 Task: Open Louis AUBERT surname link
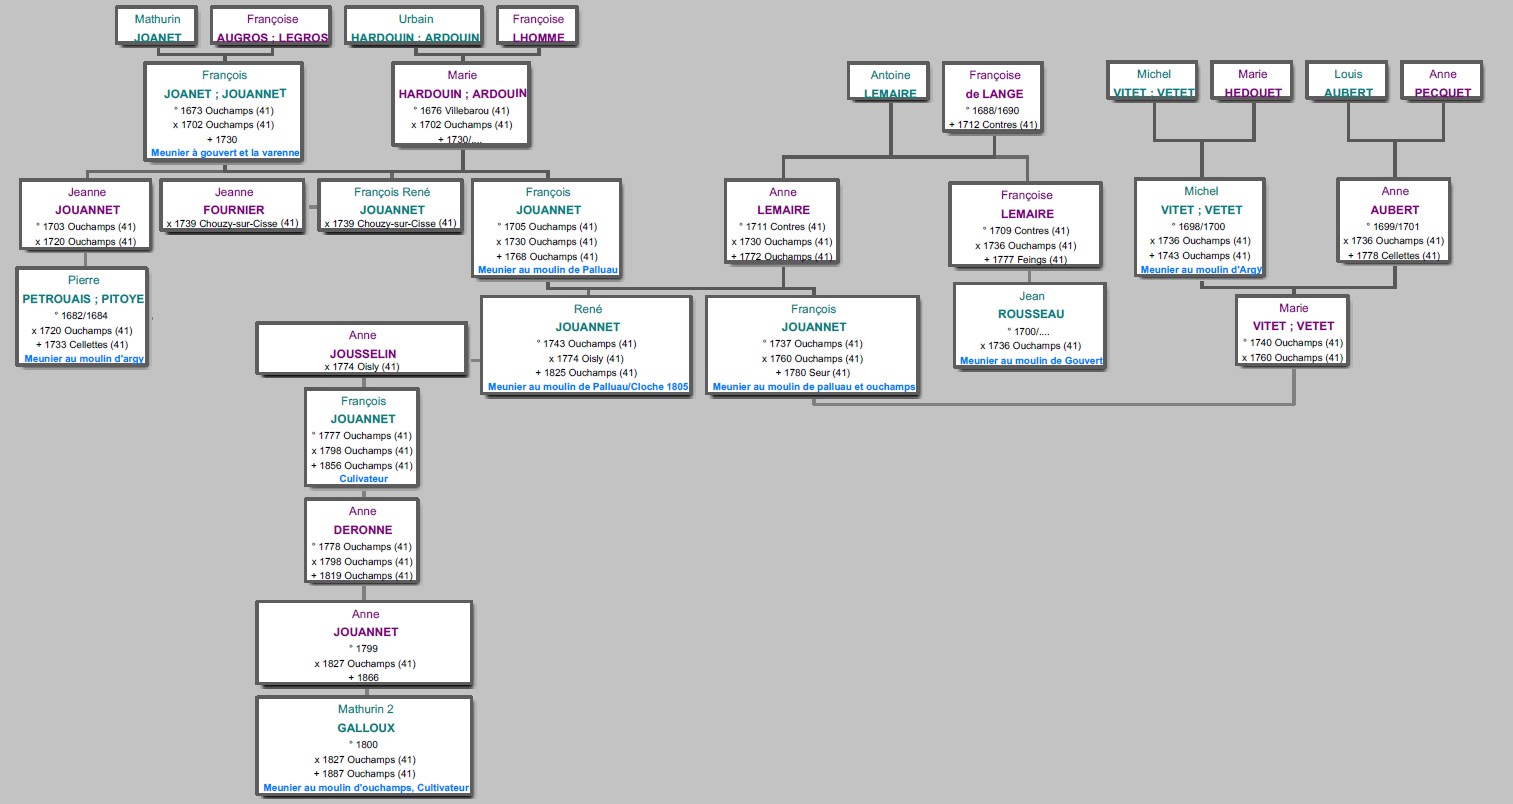point(1348,93)
